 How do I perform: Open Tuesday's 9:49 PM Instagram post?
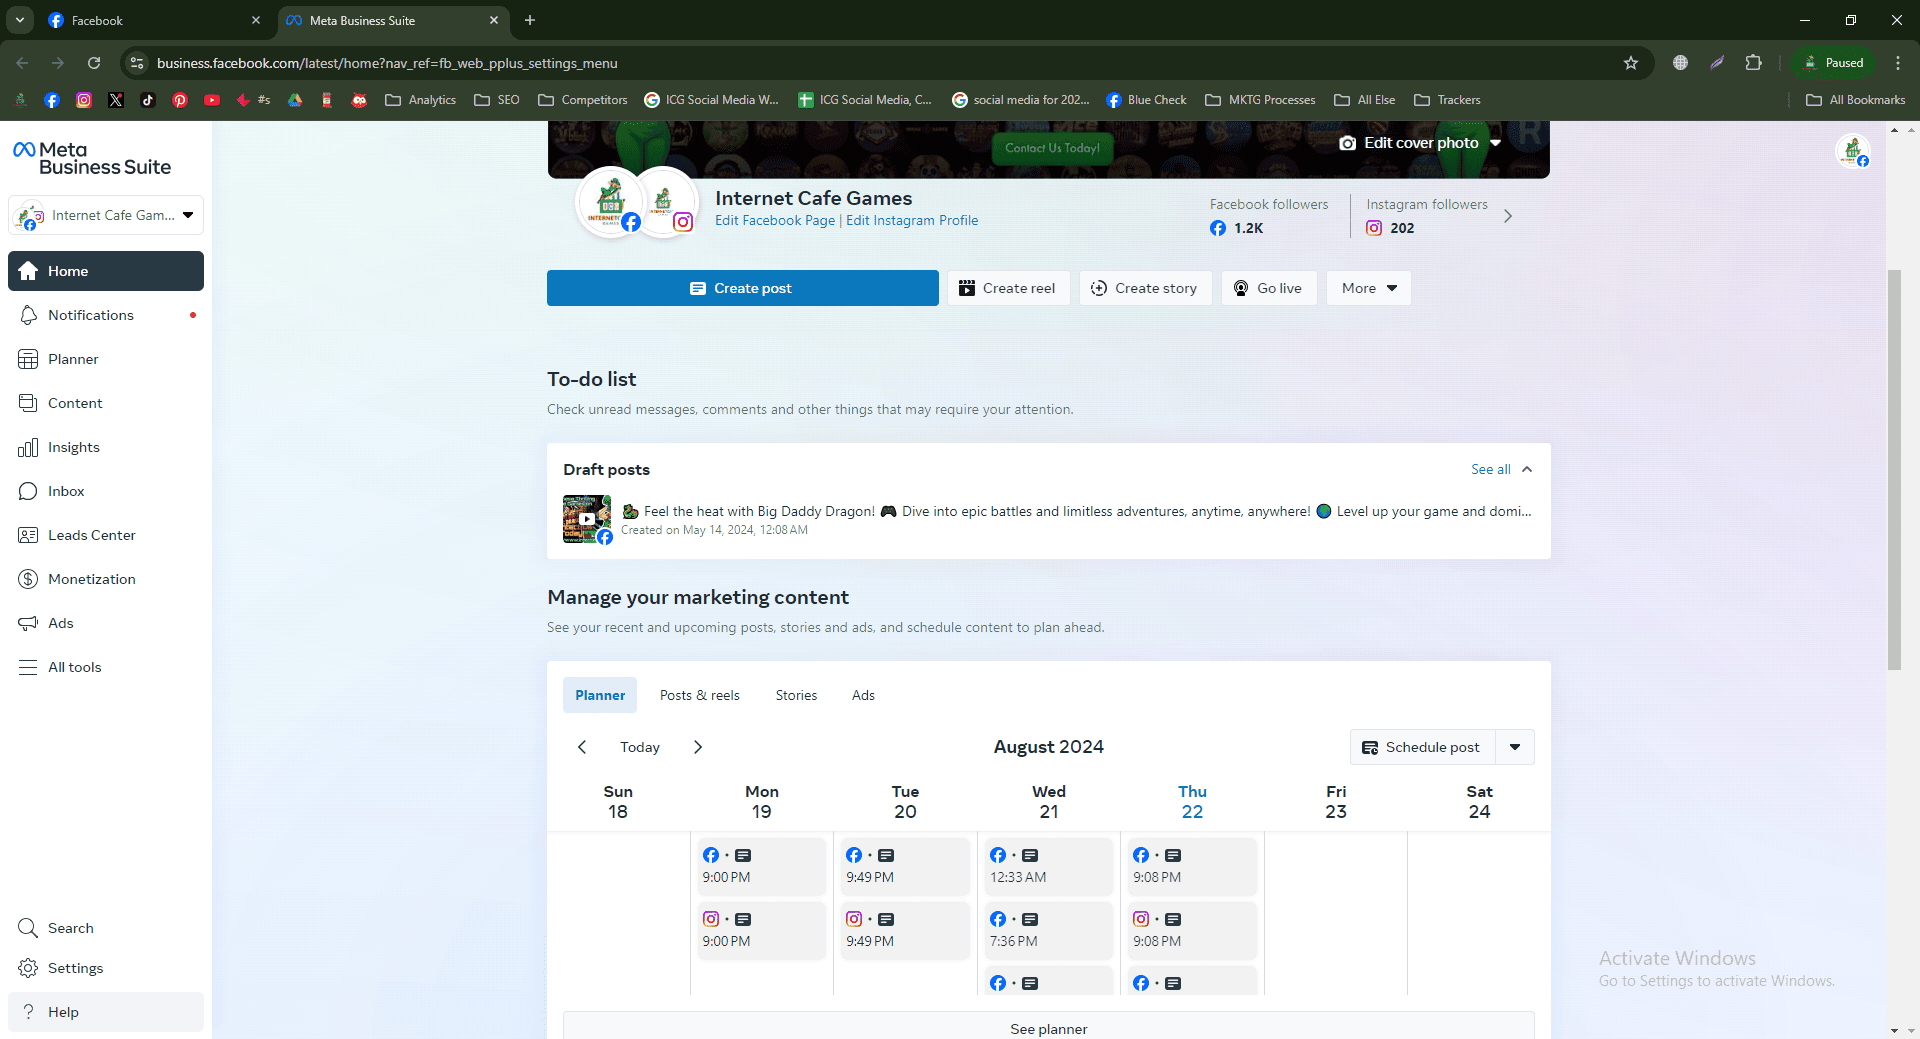click(x=905, y=930)
